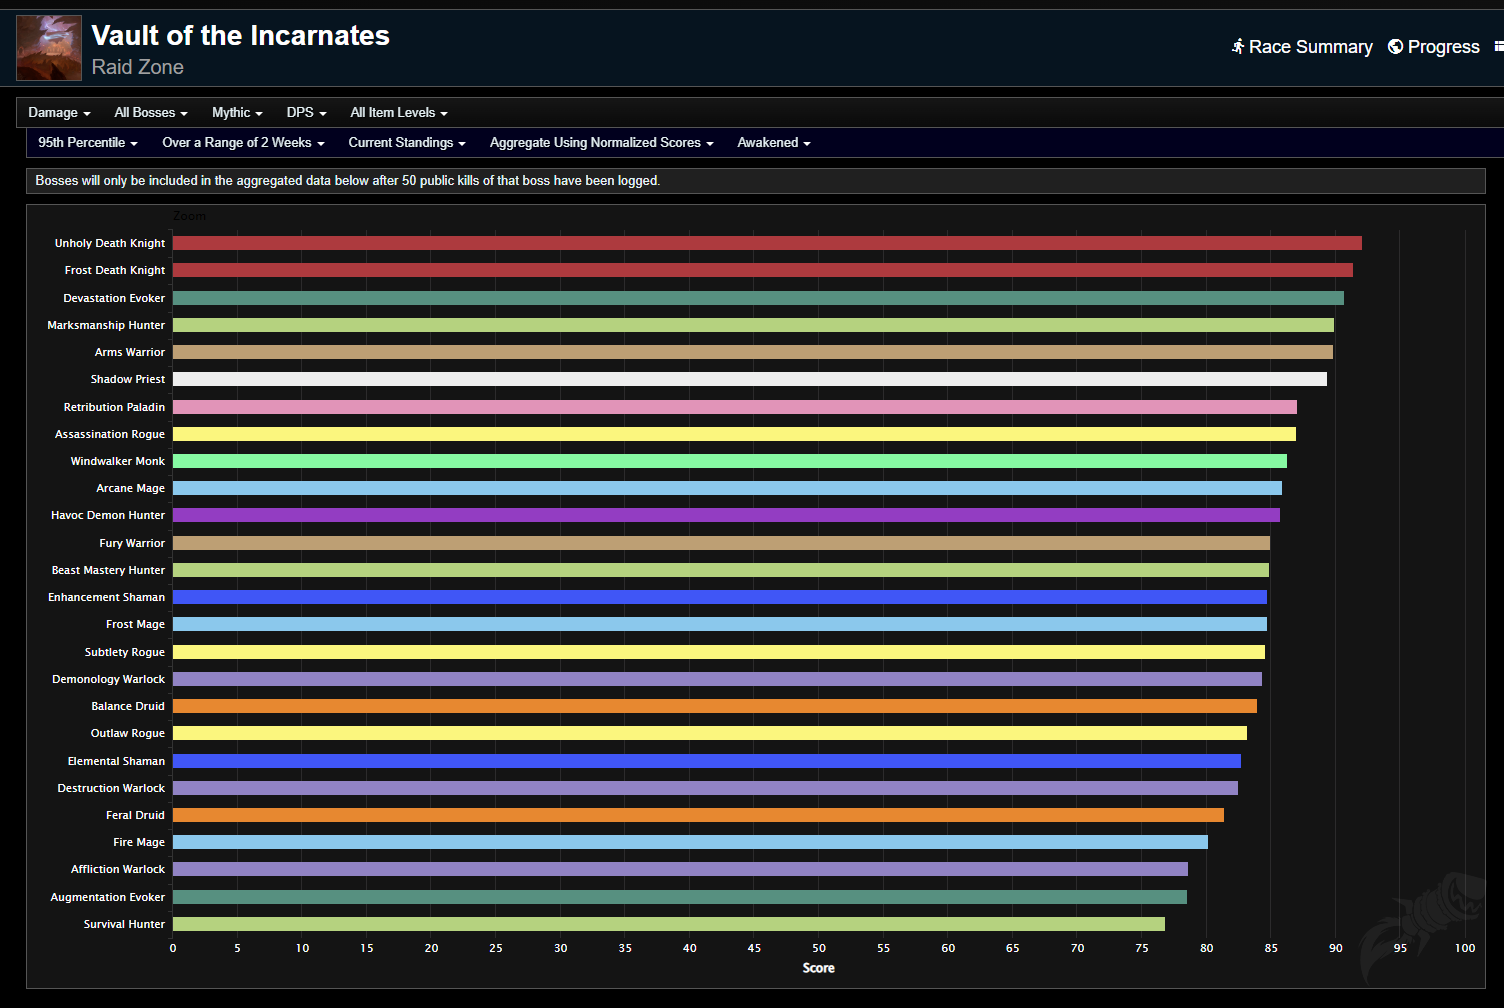Open the All Item Levels dropdown

click(398, 113)
